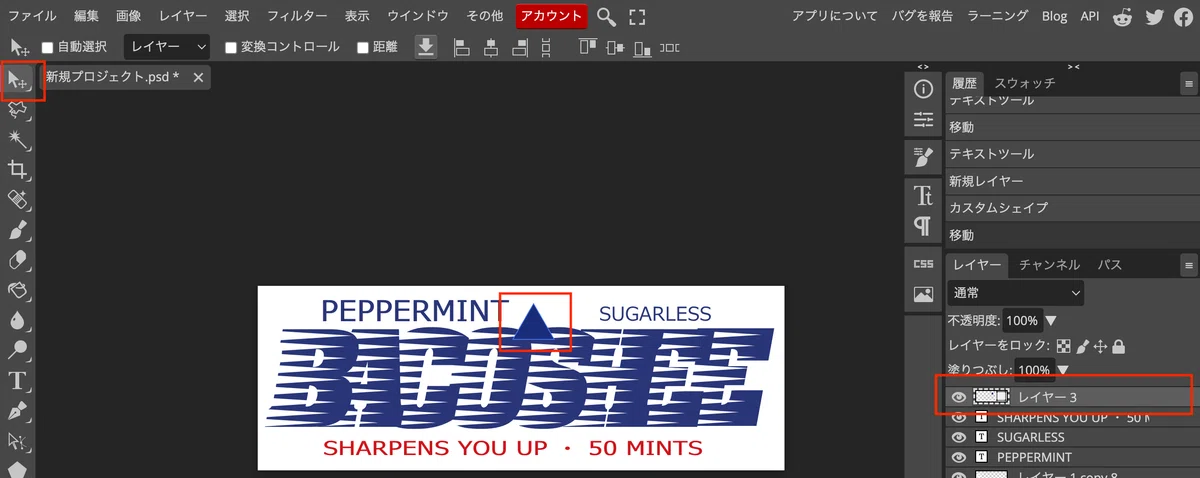Open the Reddit icon link
1200x478 pixels.
(1123, 16)
